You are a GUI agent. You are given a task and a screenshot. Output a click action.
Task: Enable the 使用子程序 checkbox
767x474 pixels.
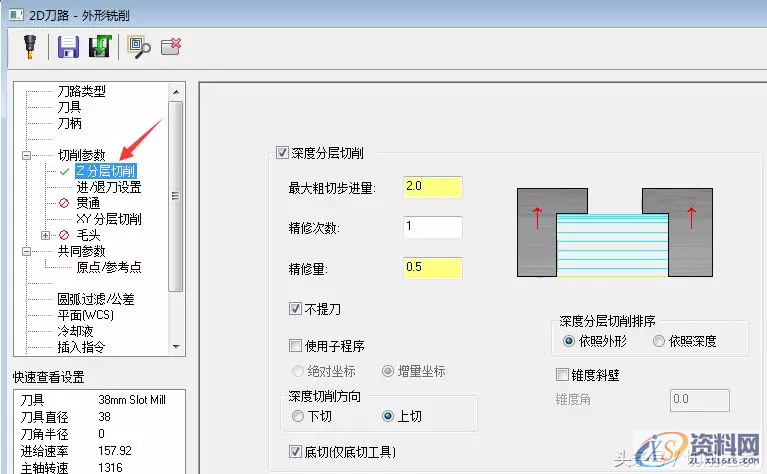295,346
